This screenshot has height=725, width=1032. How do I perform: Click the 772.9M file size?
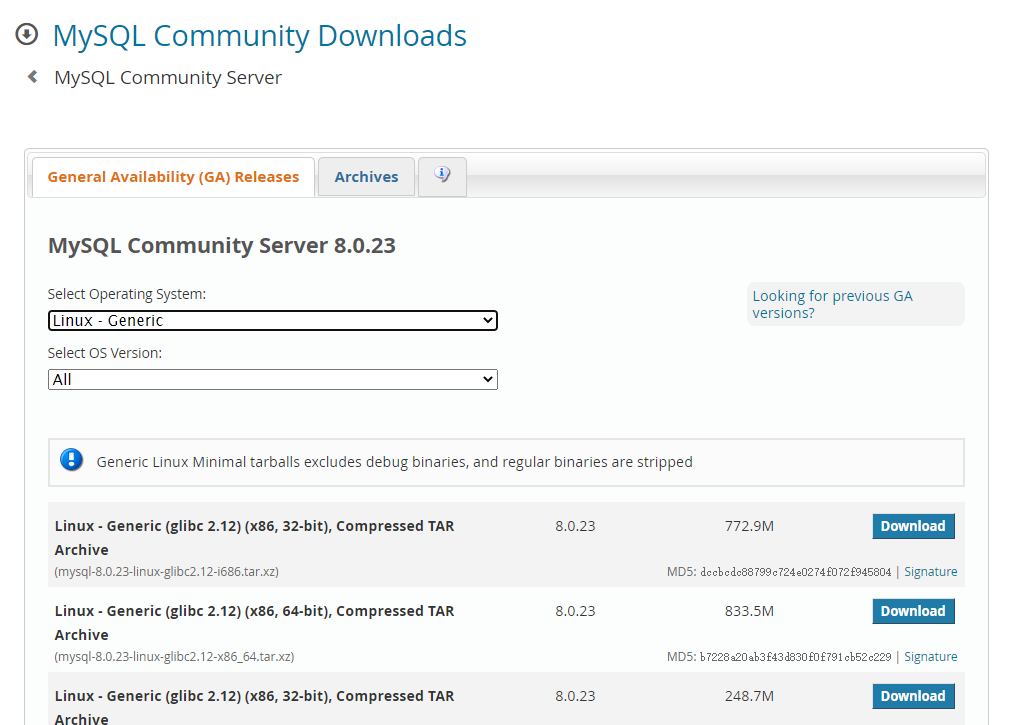tap(749, 526)
